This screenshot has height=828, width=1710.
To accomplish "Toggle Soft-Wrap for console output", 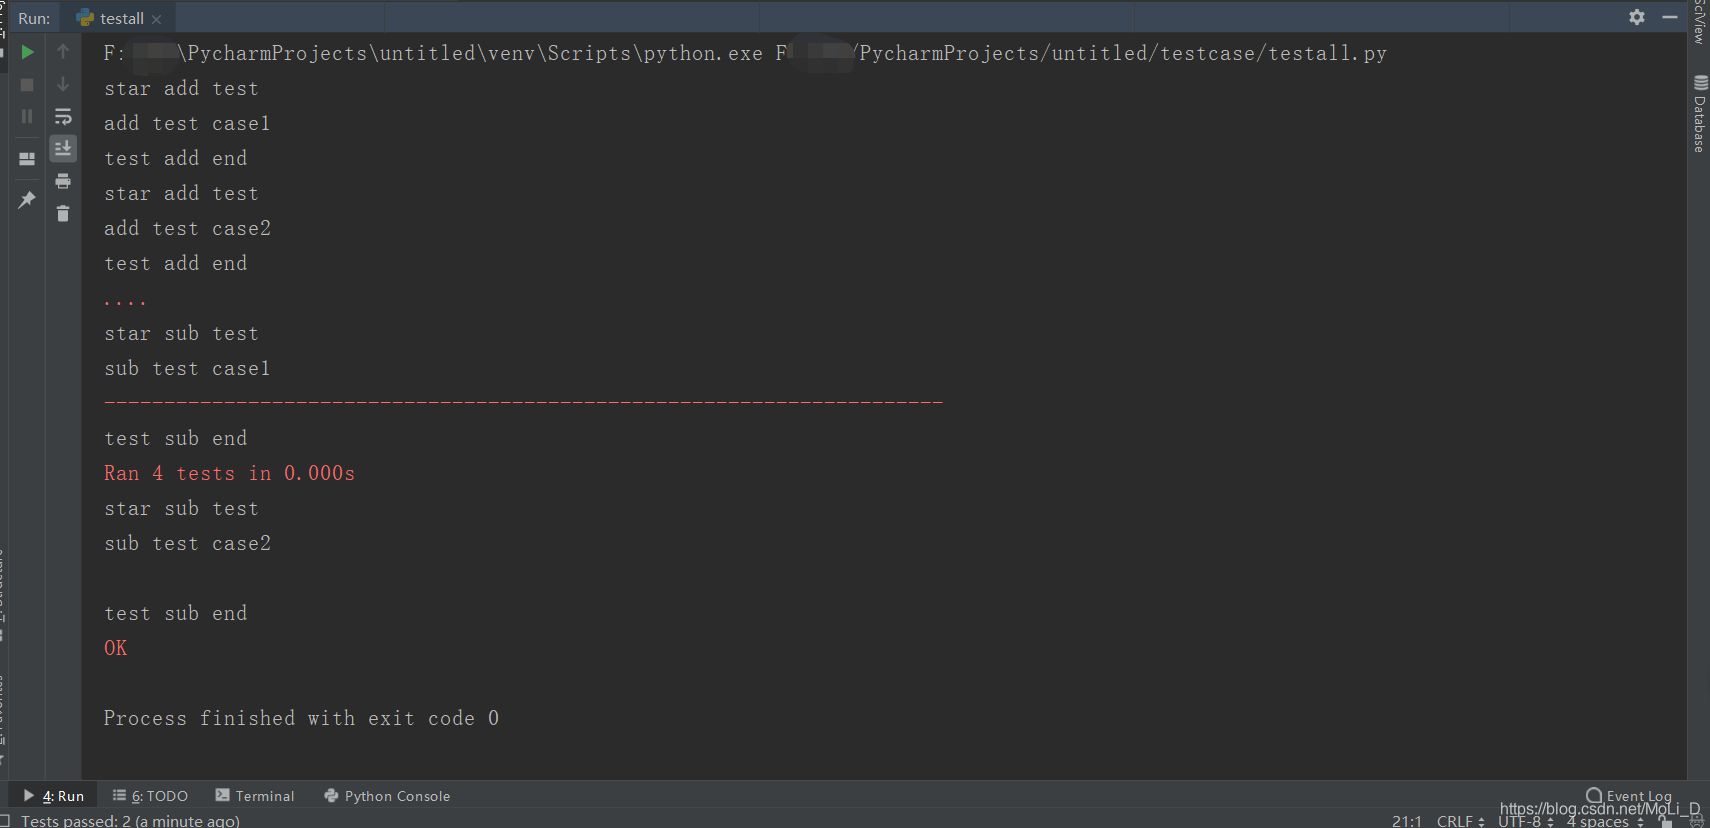I will (x=63, y=117).
